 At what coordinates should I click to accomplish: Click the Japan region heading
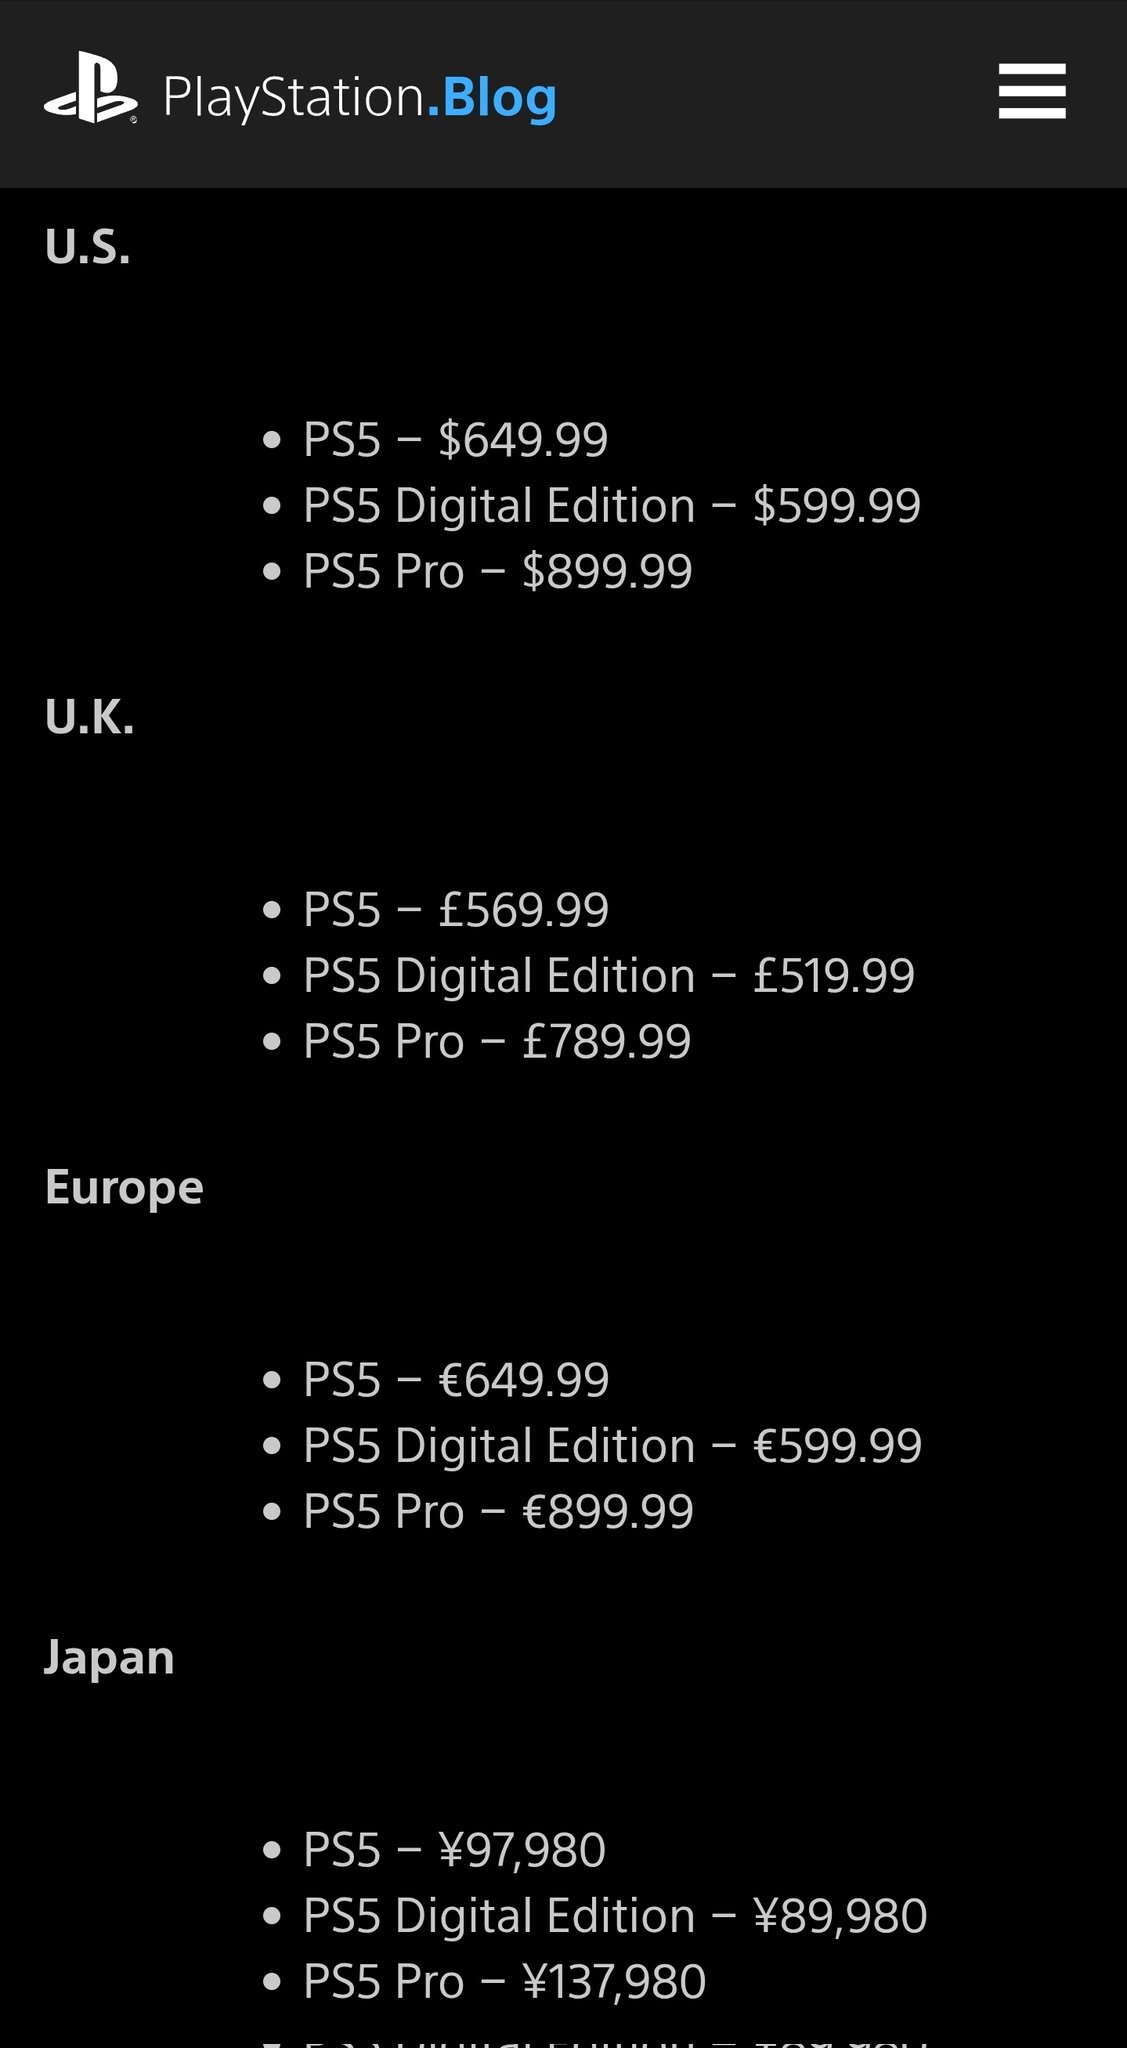click(x=109, y=1657)
